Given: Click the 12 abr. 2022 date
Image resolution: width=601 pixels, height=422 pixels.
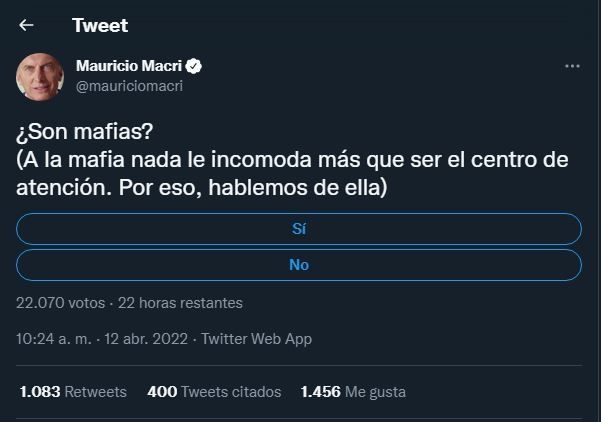Looking at the screenshot, I should [x=147, y=339].
